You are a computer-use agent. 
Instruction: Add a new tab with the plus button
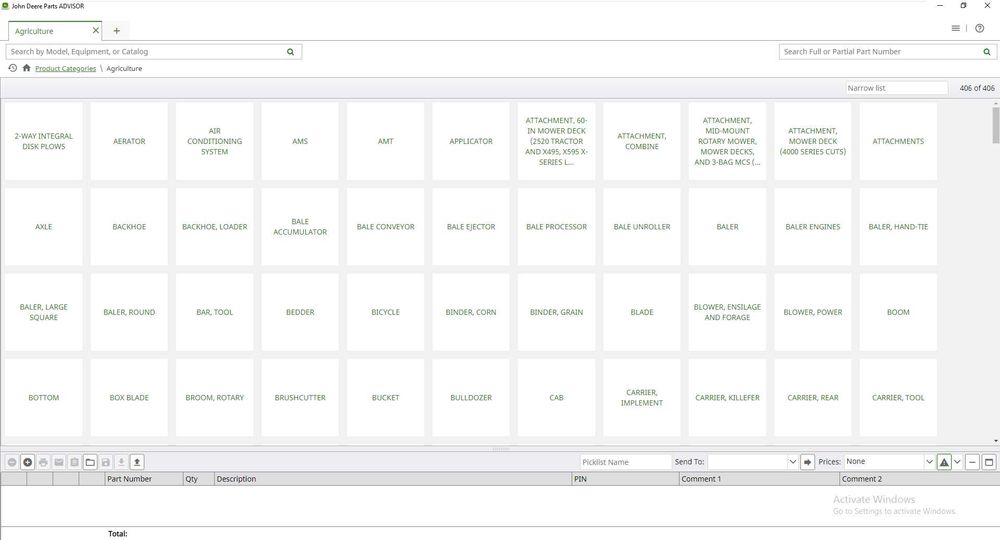(x=117, y=31)
